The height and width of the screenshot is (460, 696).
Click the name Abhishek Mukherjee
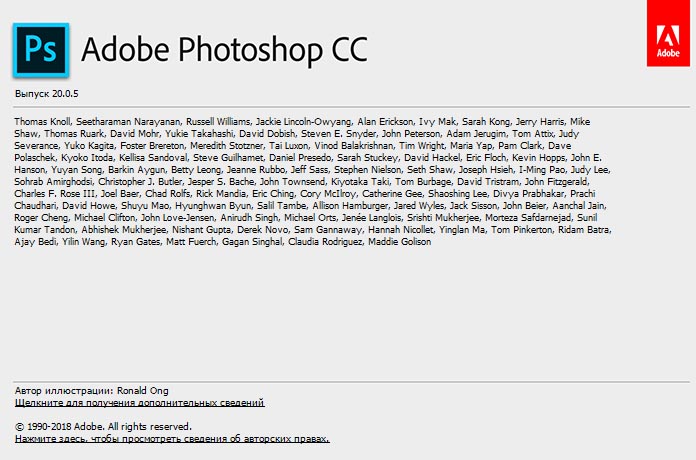(x=123, y=230)
